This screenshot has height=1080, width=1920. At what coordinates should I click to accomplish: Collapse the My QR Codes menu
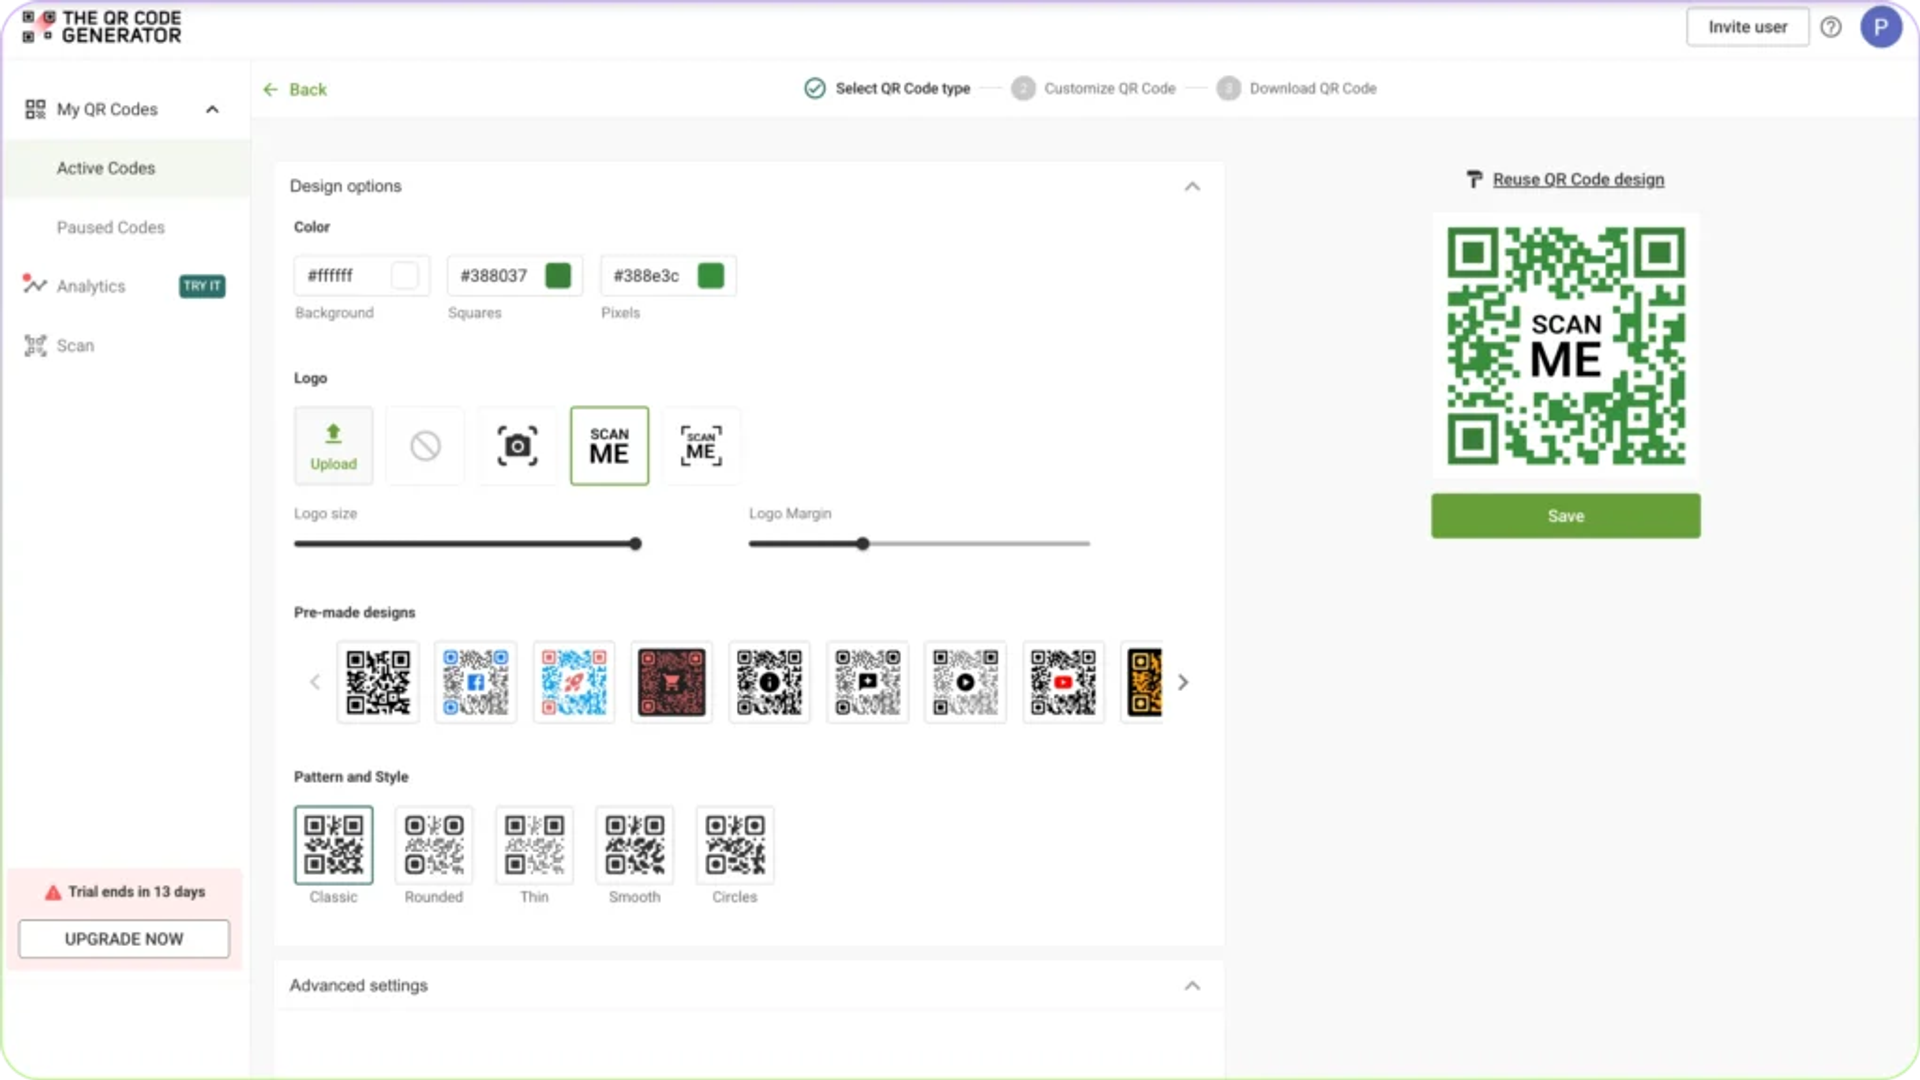[x=212, y=109]
